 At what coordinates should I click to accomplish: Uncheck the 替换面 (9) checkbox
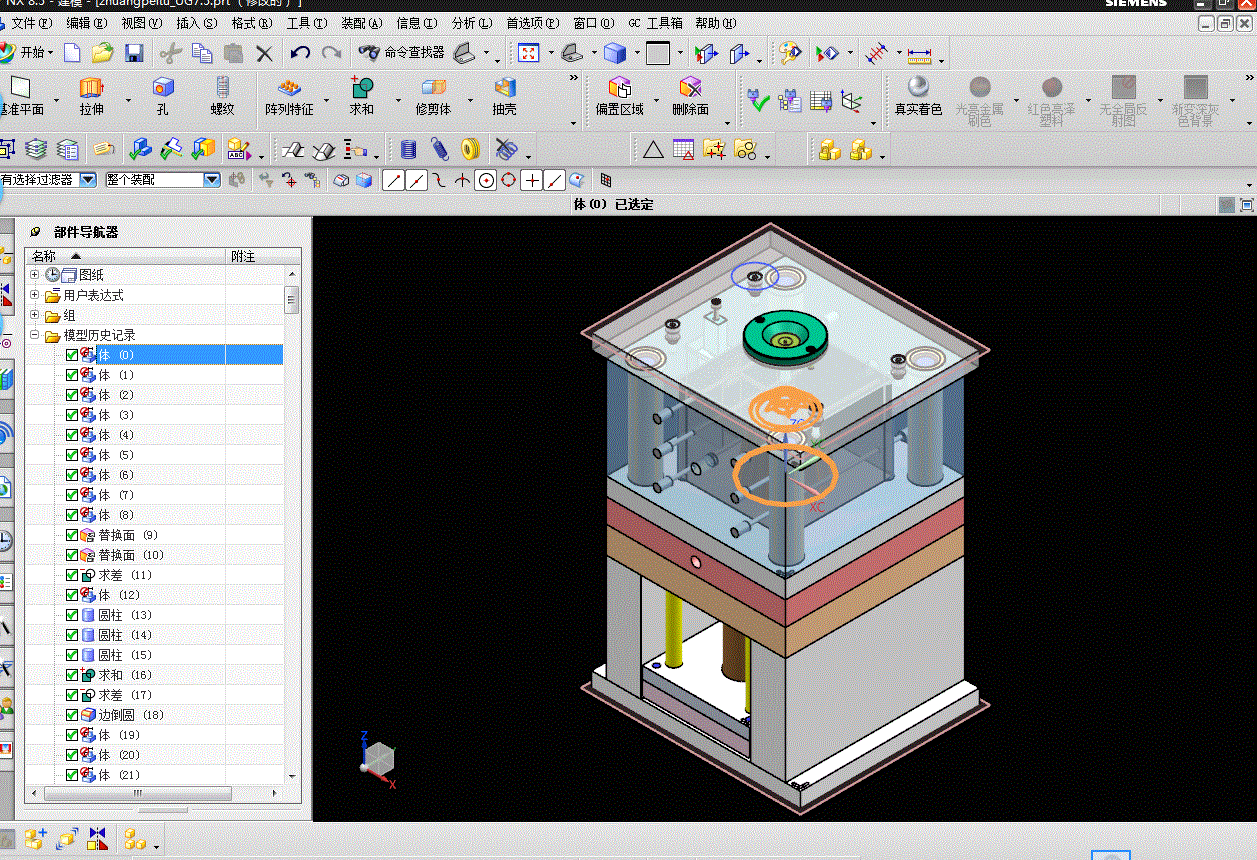point(72,535)
